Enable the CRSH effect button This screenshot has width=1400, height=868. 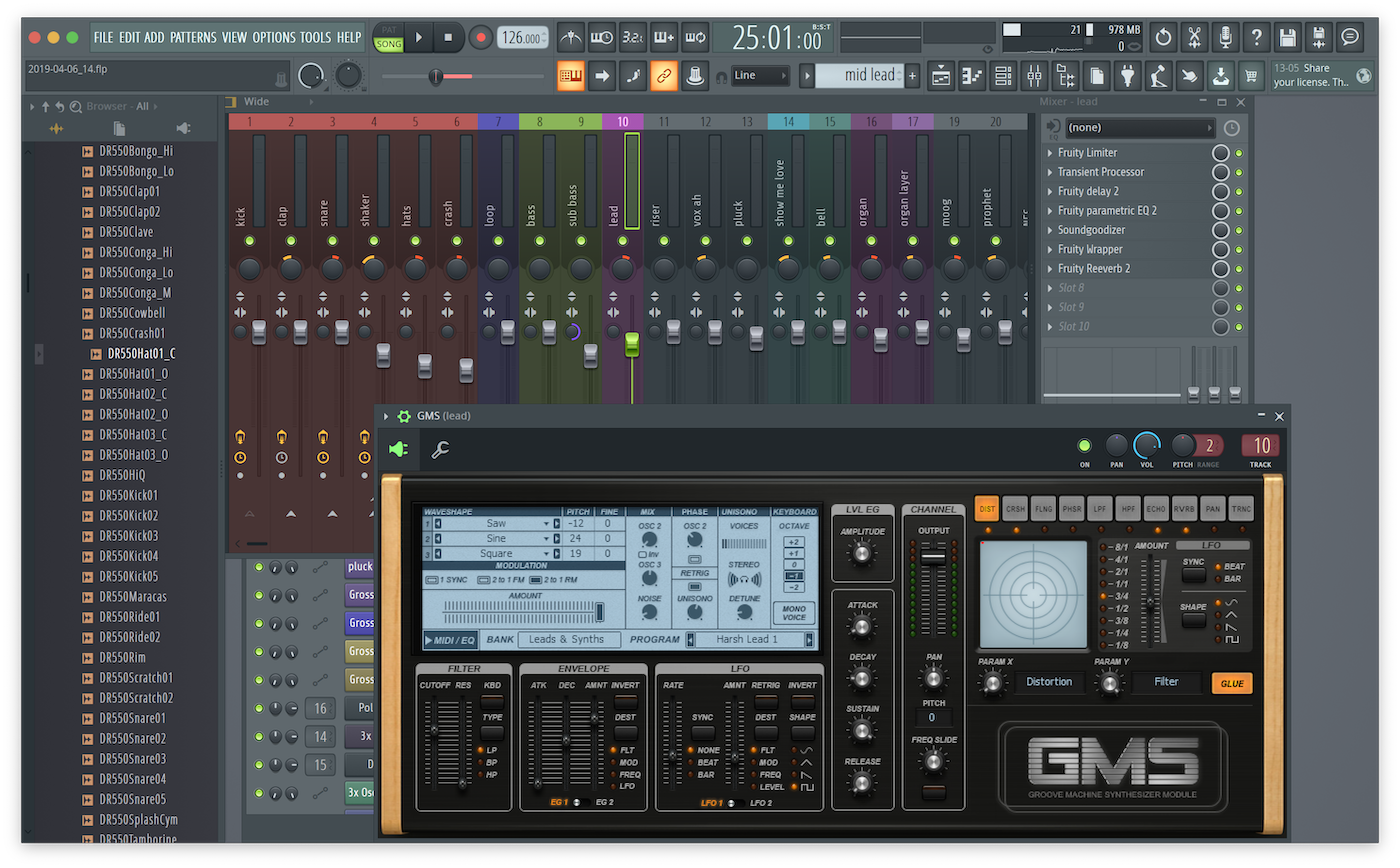pos(1016,508)
